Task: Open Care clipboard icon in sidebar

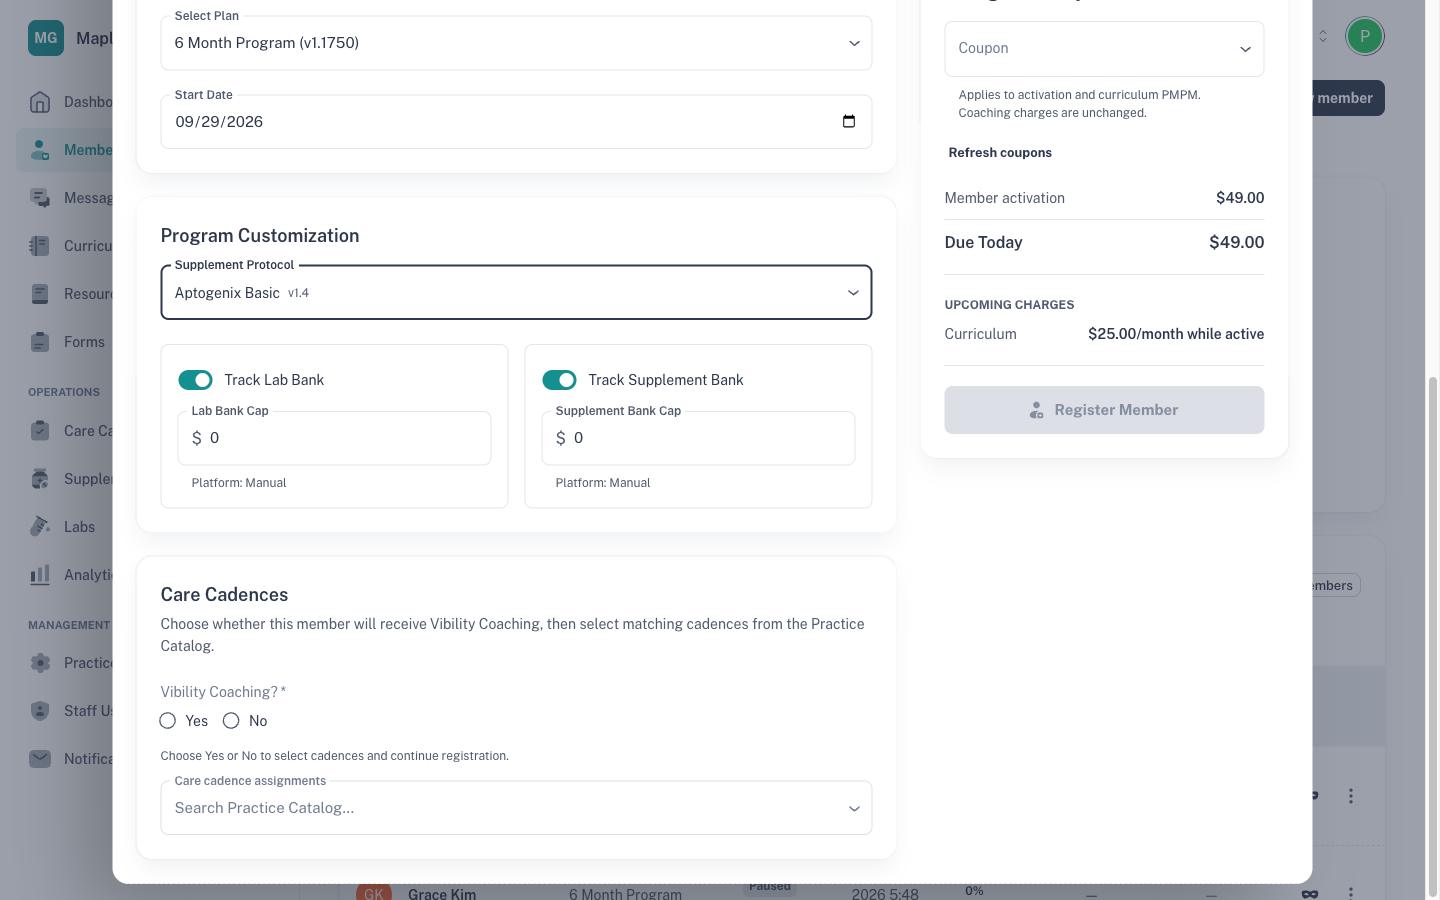Action: point(40,431)
